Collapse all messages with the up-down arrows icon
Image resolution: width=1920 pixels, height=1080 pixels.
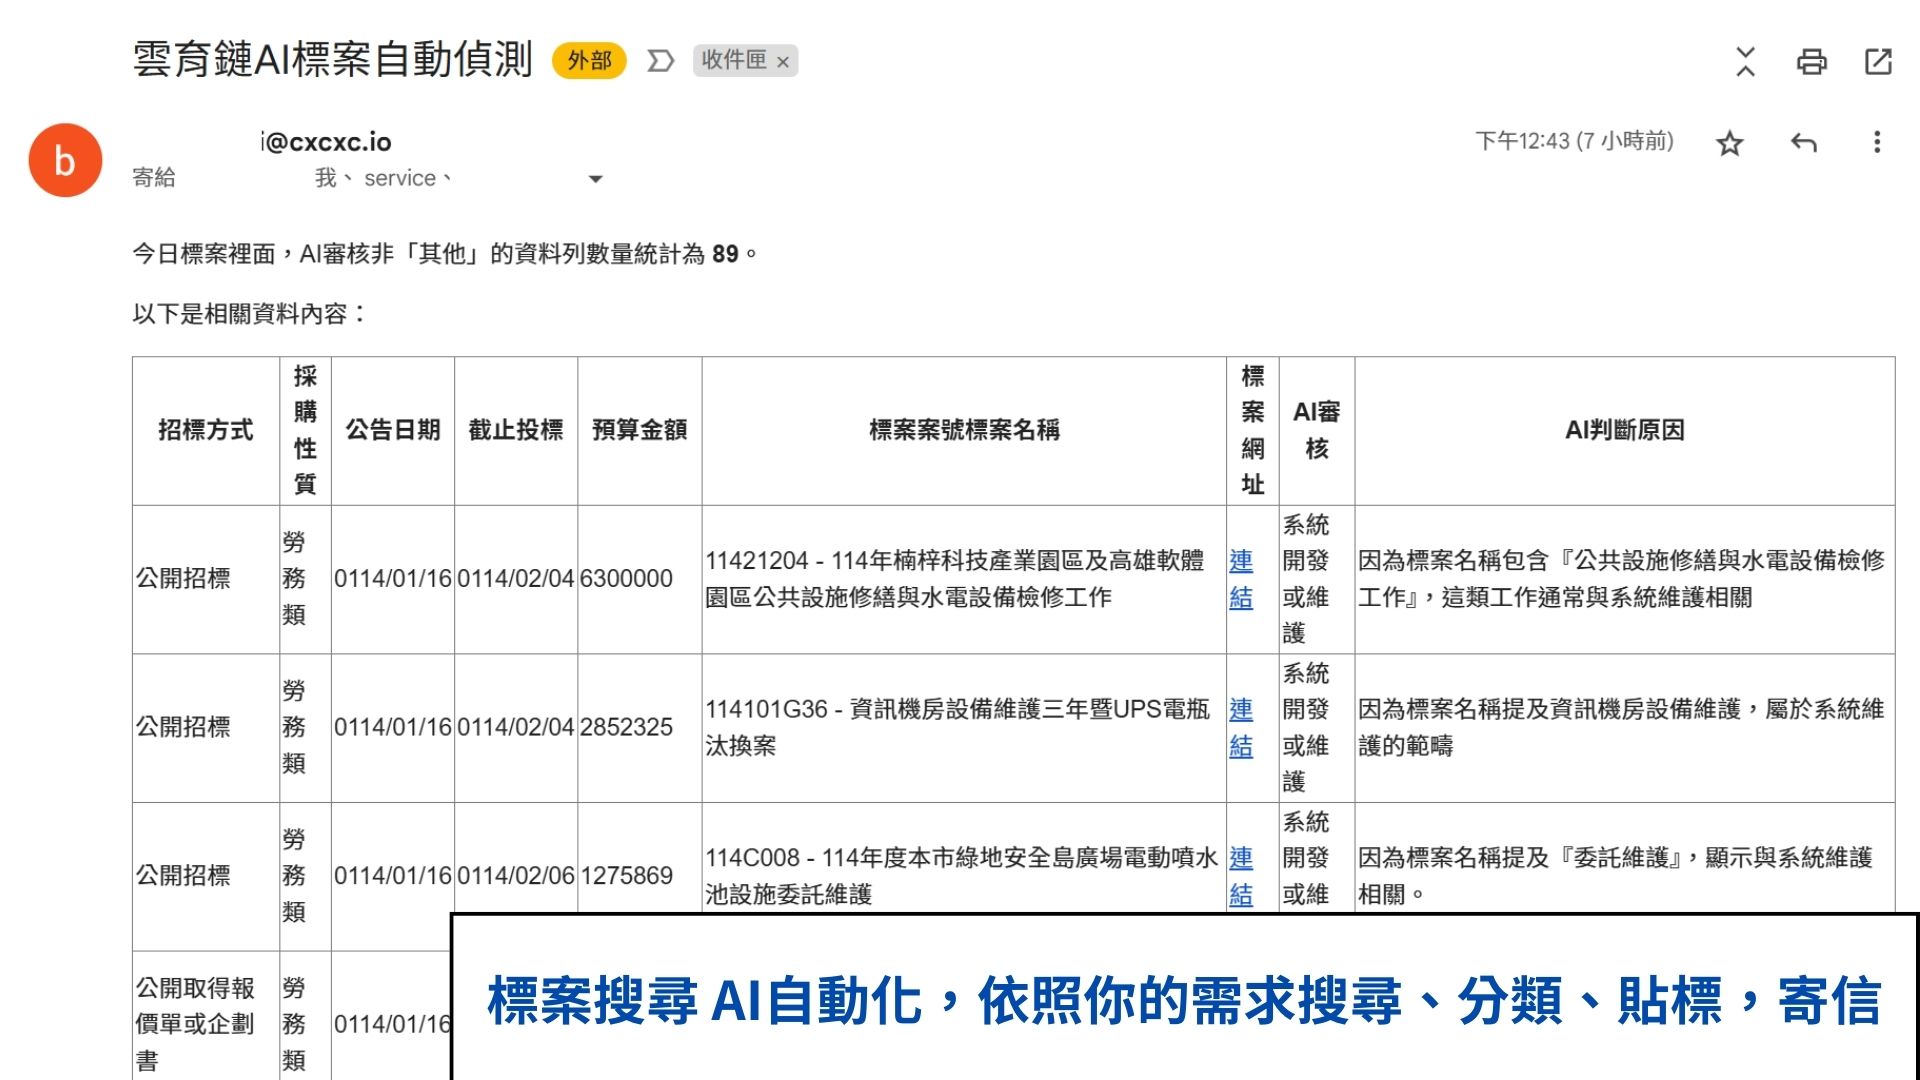click(x=1745, y=62)
